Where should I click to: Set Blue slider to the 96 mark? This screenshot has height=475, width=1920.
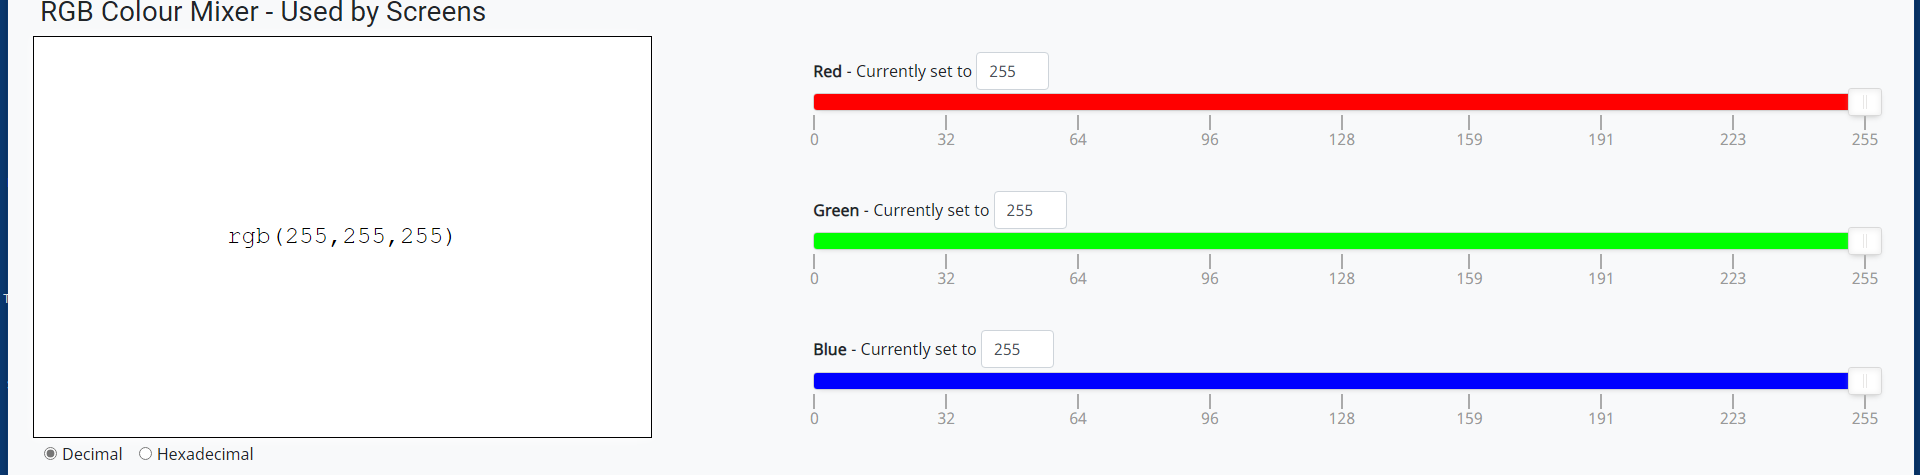[1210, 381]
